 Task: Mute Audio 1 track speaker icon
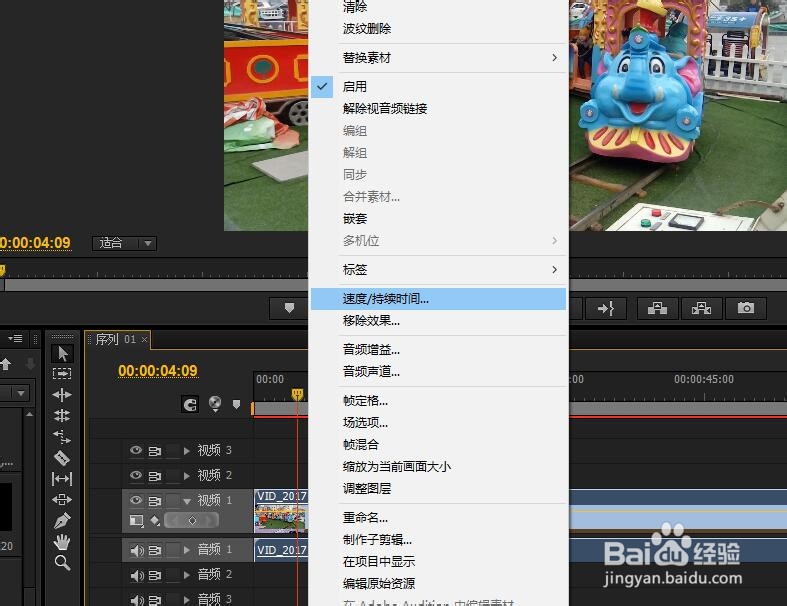[136, 551]
